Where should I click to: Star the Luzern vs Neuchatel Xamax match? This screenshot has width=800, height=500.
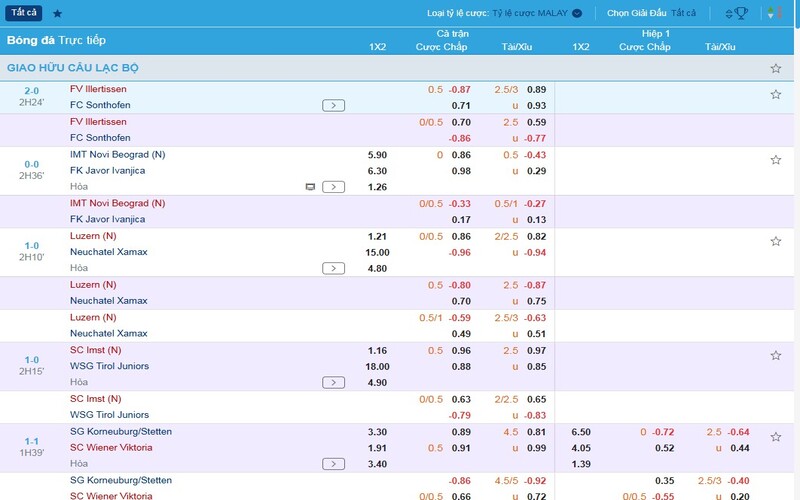(775, 242)
